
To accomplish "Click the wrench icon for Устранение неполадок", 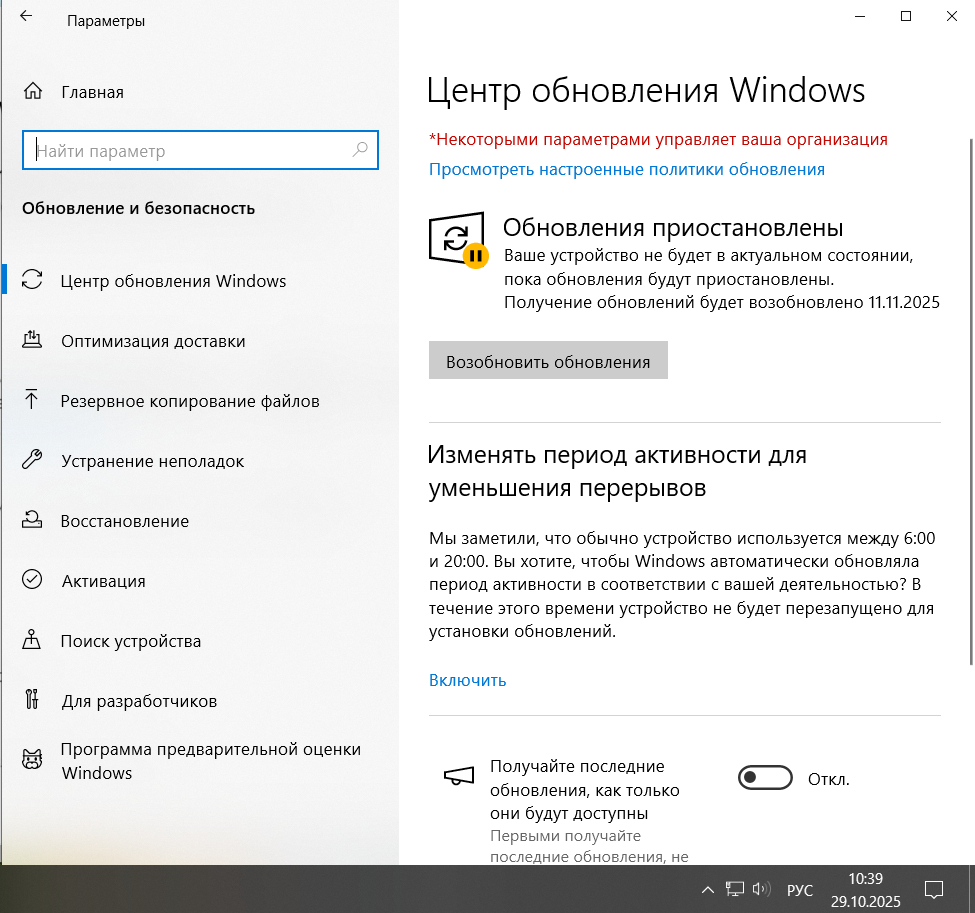I will coord(32,460).
